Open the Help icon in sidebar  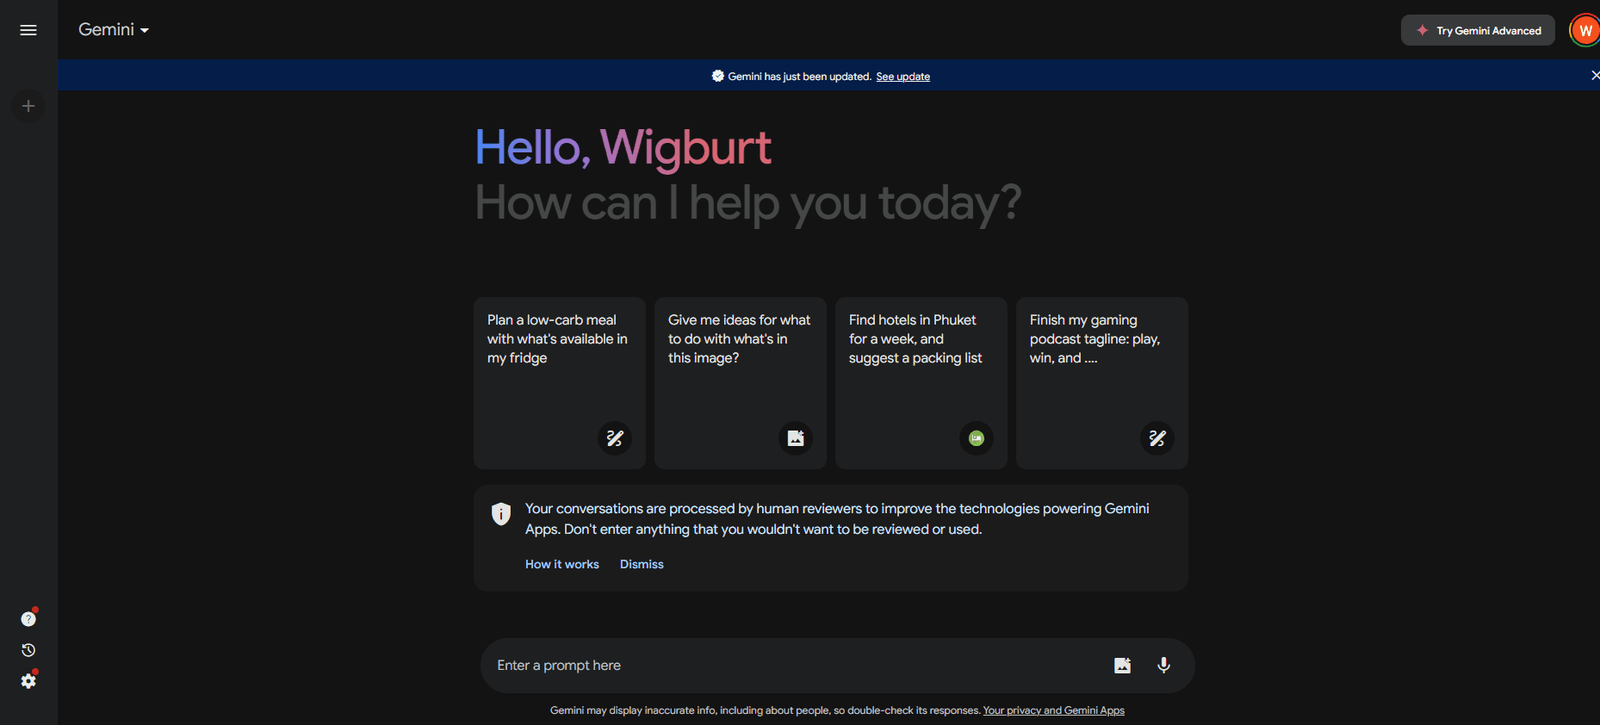point(28,619)
